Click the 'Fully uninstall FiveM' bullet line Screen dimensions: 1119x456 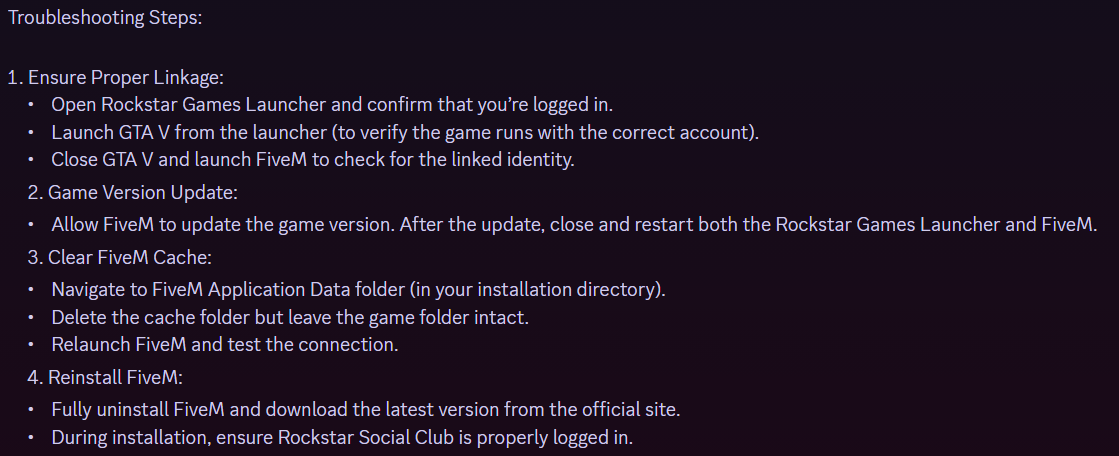click(366, 410)
